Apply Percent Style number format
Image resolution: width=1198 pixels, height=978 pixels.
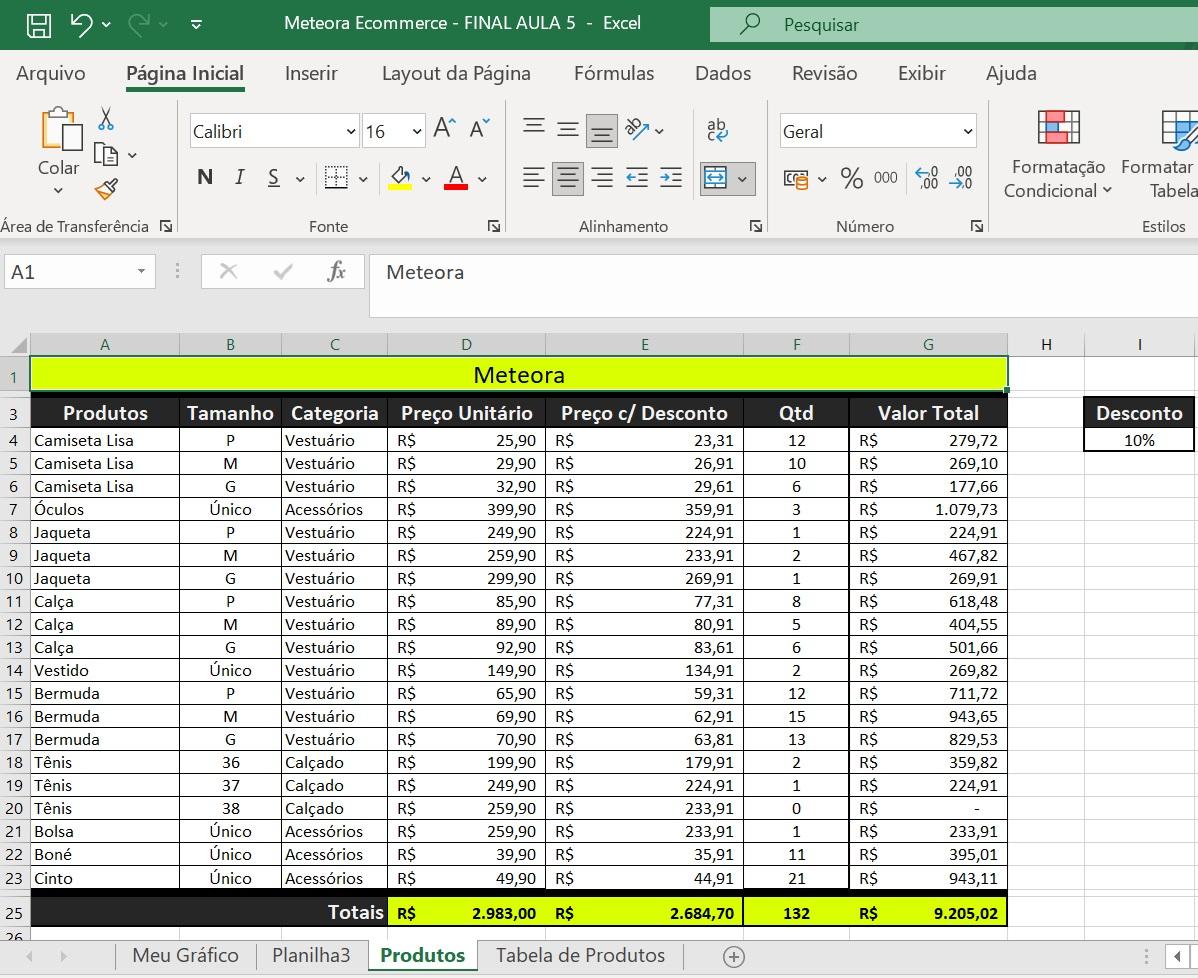click(x=851, y=179)
